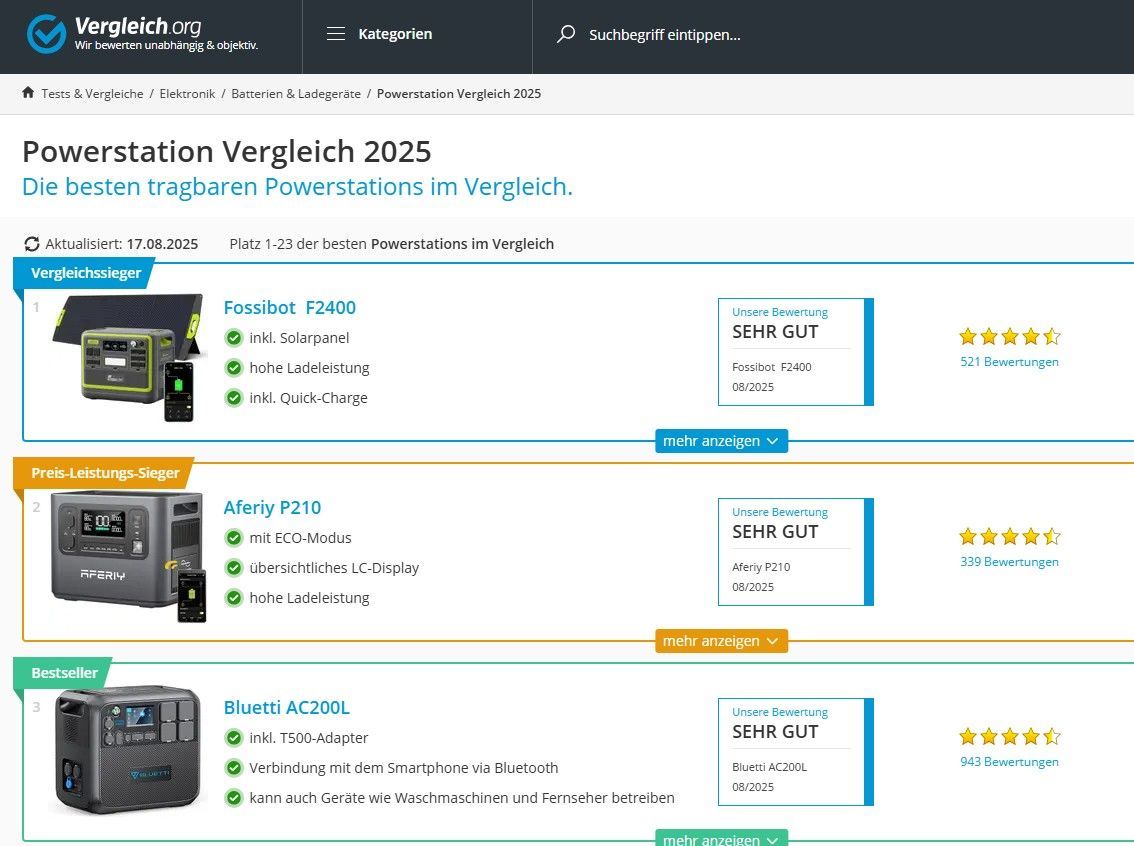Click the Aferiy P210 product image

(x=128, y=555)
